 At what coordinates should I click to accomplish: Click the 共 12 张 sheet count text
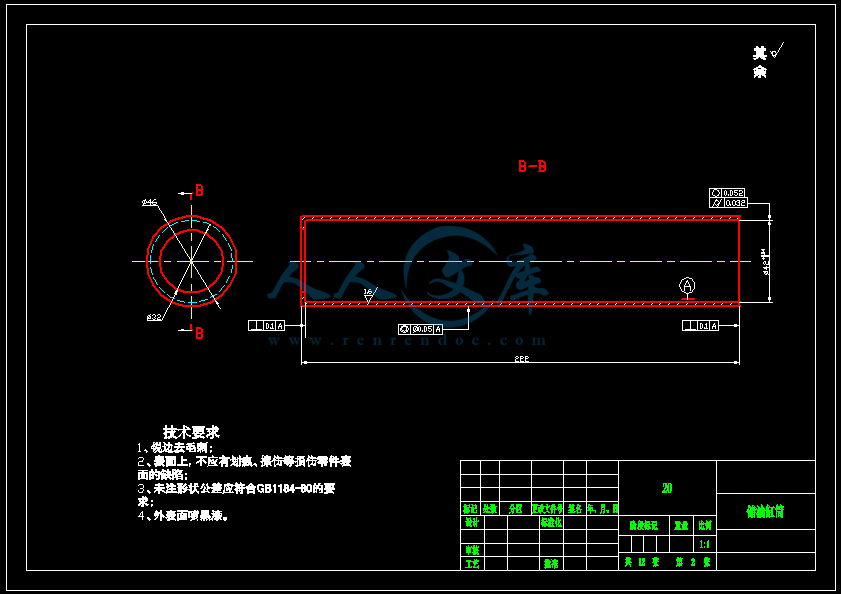pos(642,562)
